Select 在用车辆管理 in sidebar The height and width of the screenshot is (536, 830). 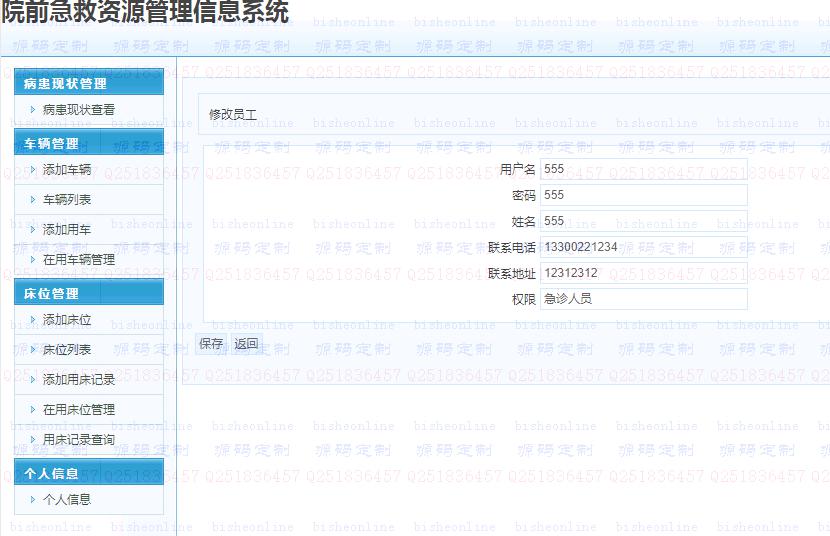tap(78, 260)
